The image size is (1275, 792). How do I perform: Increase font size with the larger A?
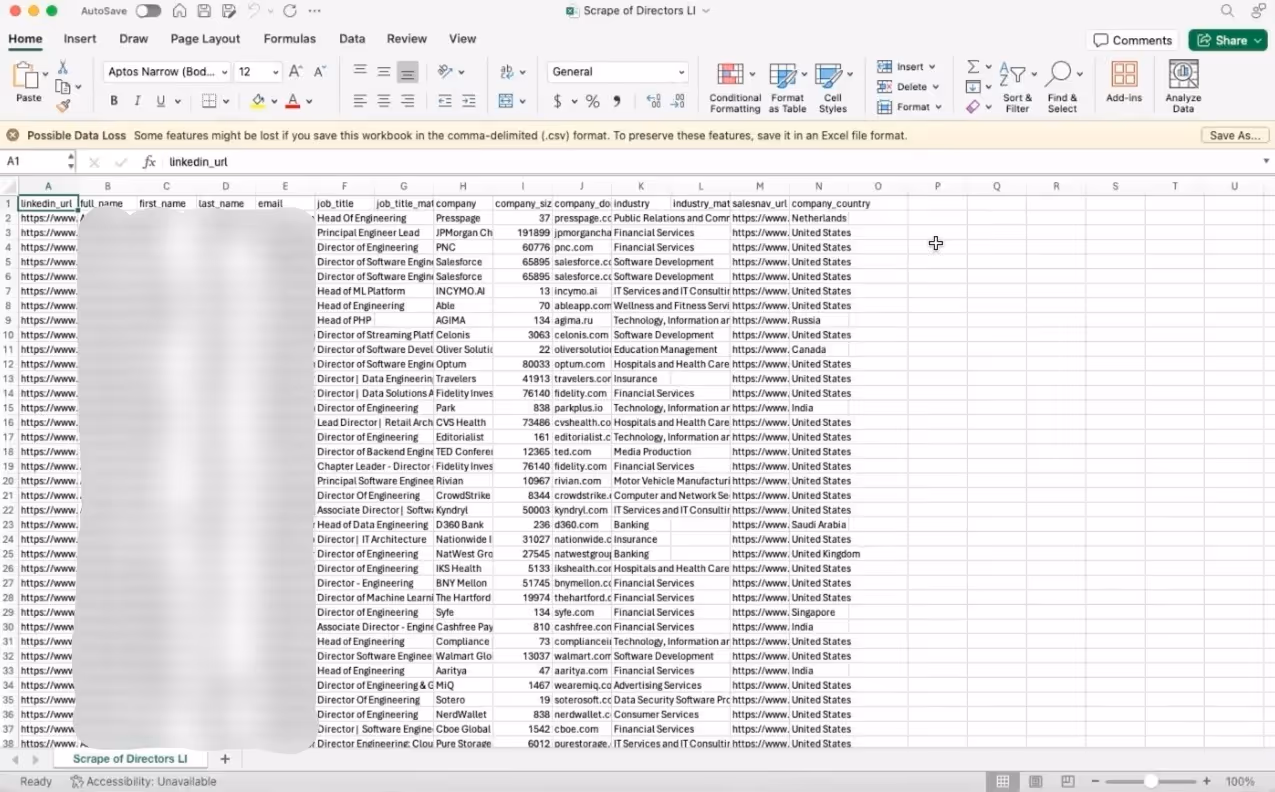coord(296,72)
